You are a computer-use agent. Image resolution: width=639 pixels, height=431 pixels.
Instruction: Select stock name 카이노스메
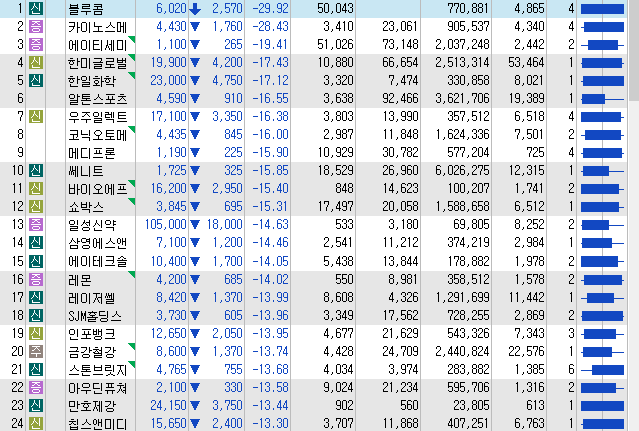[x=97, y=27]
